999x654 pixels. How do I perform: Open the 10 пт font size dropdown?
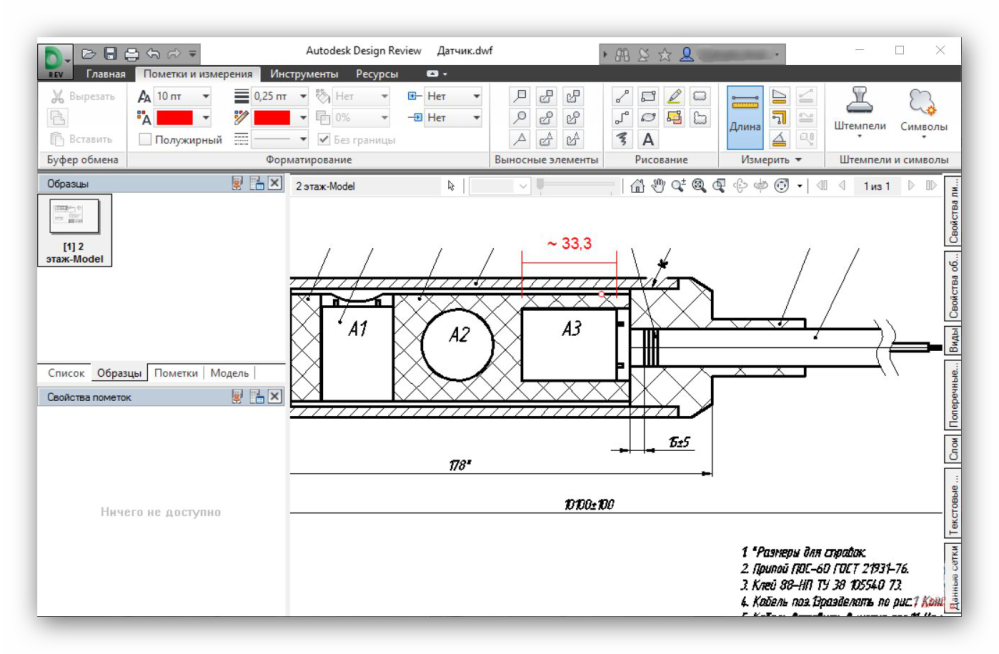coord(206,97)
